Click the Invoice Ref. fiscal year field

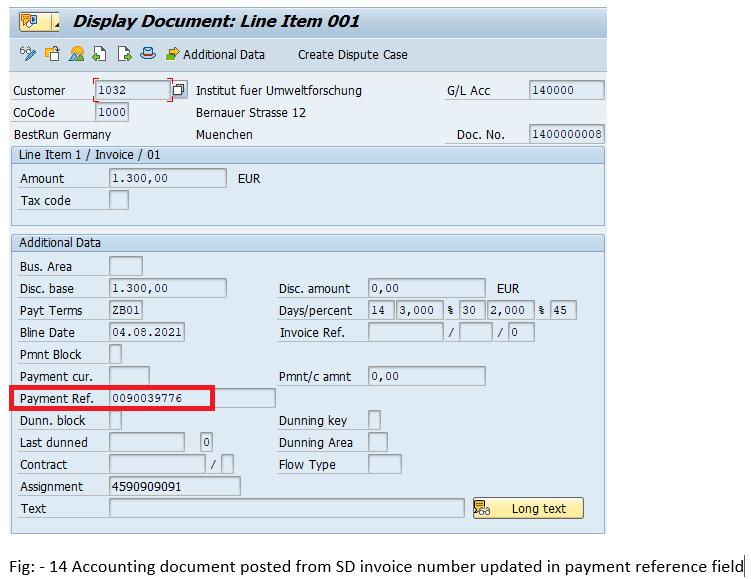[x=476, y=332]
